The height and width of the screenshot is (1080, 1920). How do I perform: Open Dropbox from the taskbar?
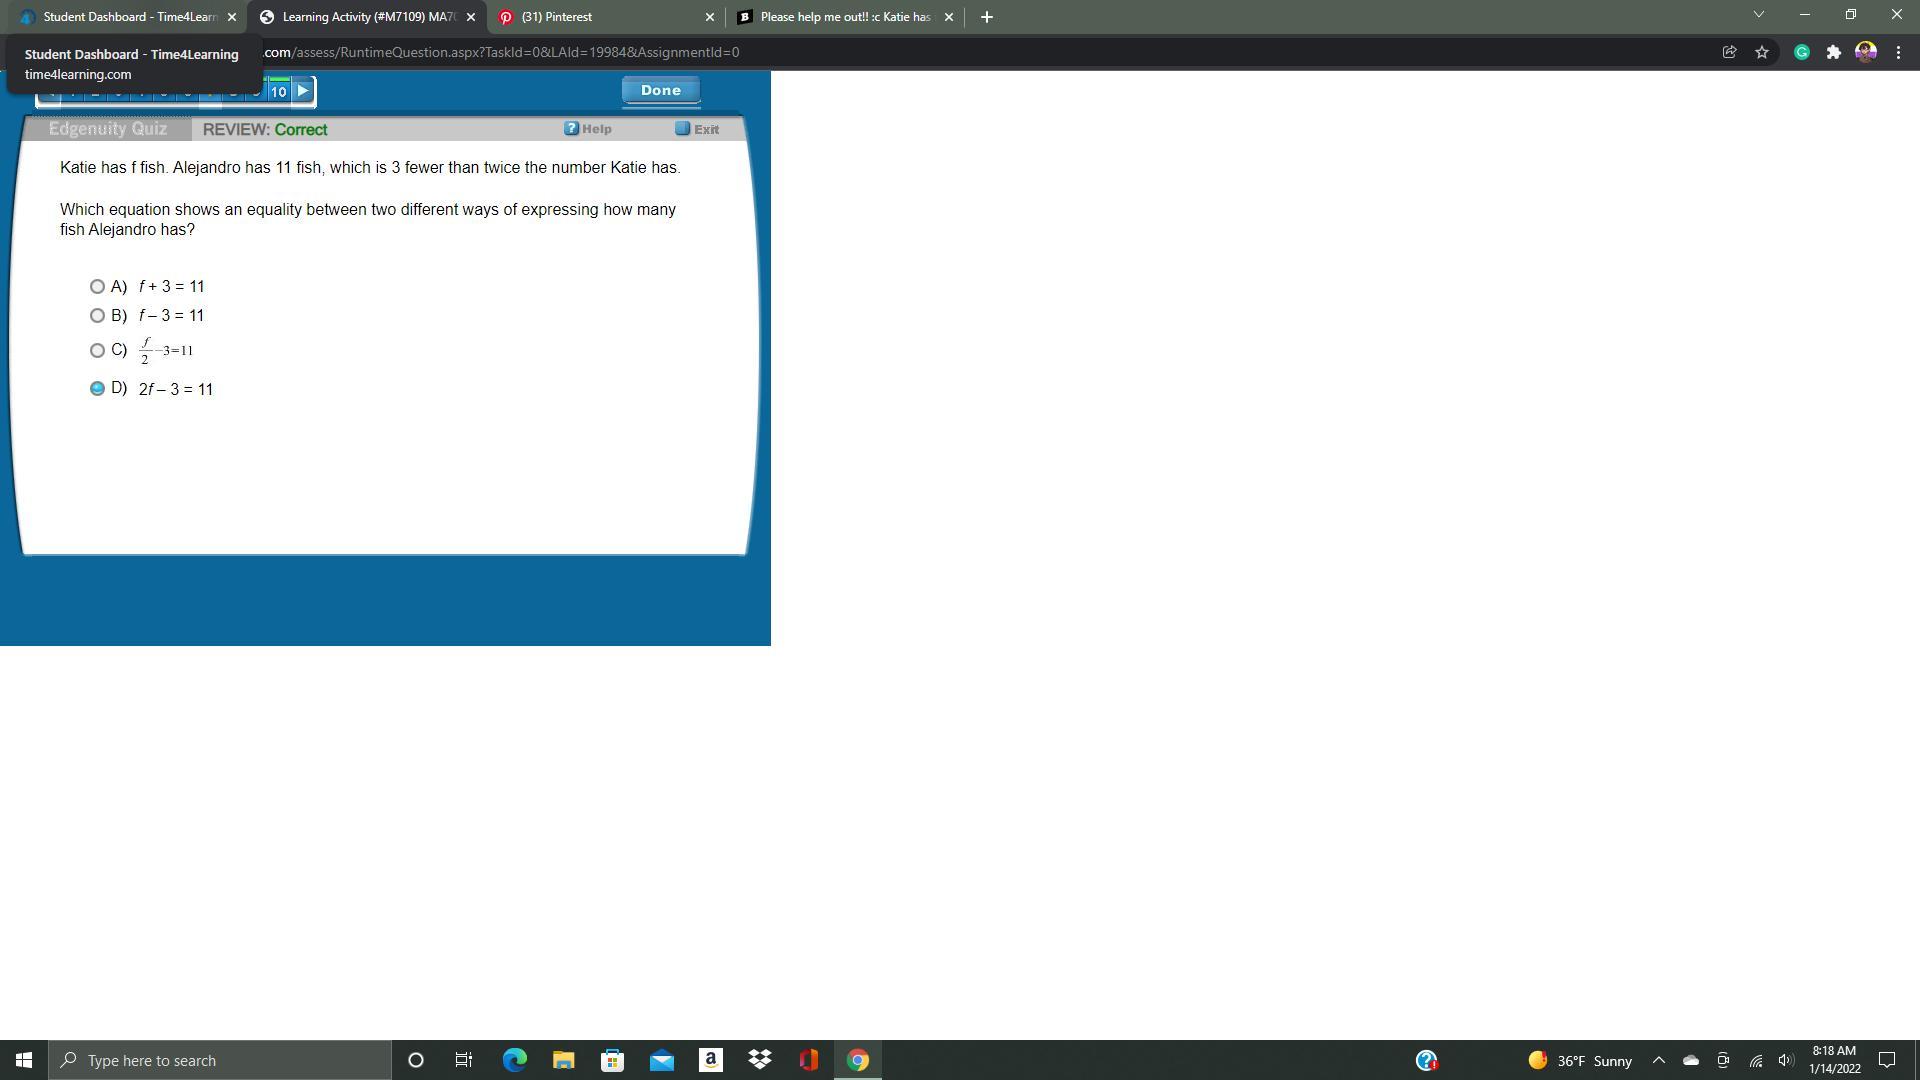tap(760, 1060)
